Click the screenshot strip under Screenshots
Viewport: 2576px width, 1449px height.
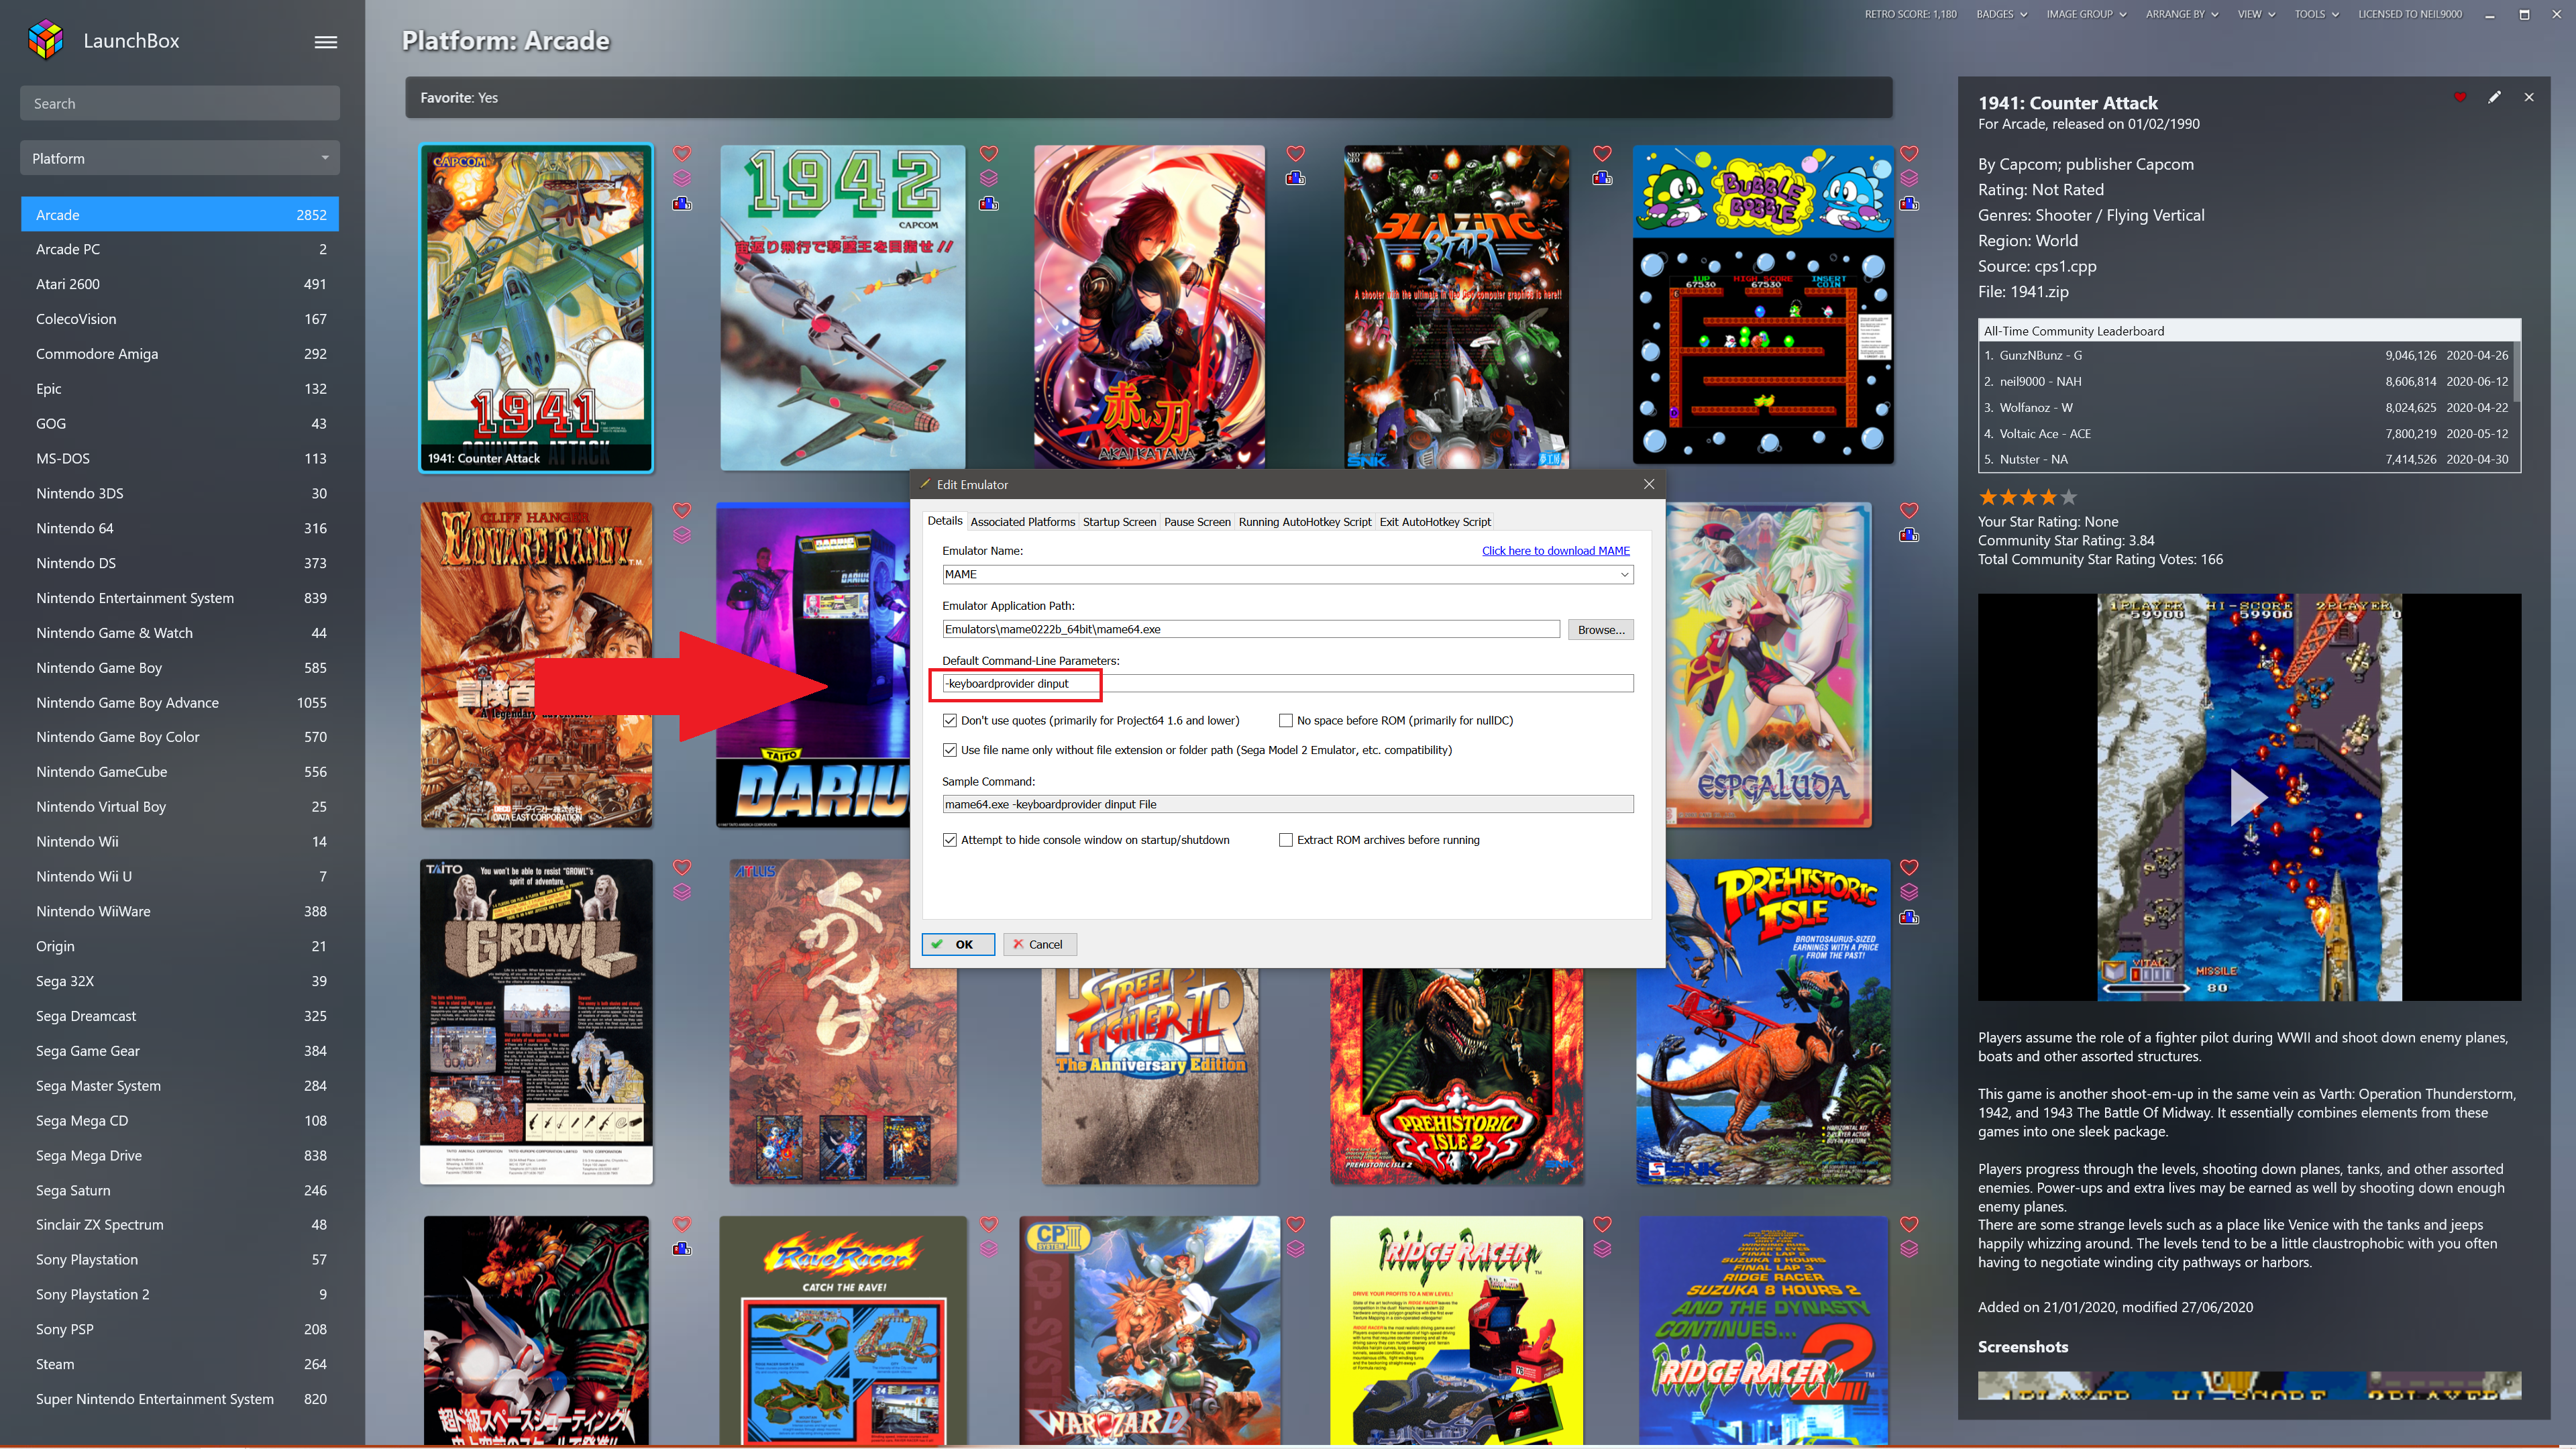(x=2249, y=1385)
